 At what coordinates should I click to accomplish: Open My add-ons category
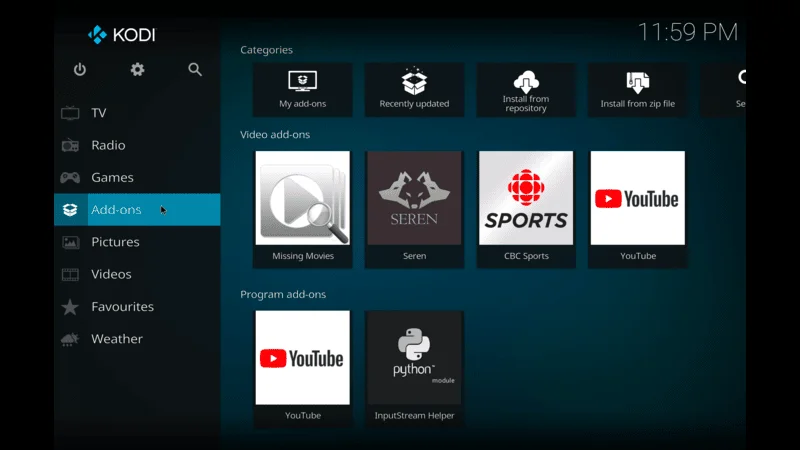[303, 90]
